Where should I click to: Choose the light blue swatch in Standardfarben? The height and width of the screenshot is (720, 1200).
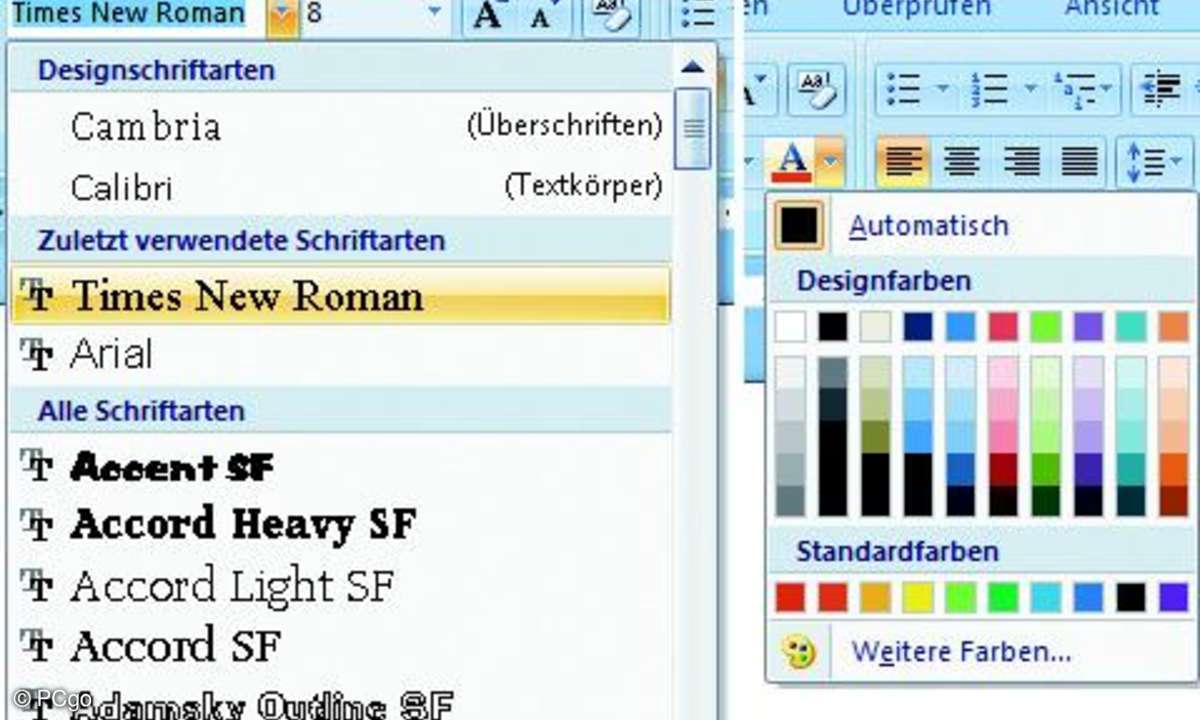pos(1046,597)
